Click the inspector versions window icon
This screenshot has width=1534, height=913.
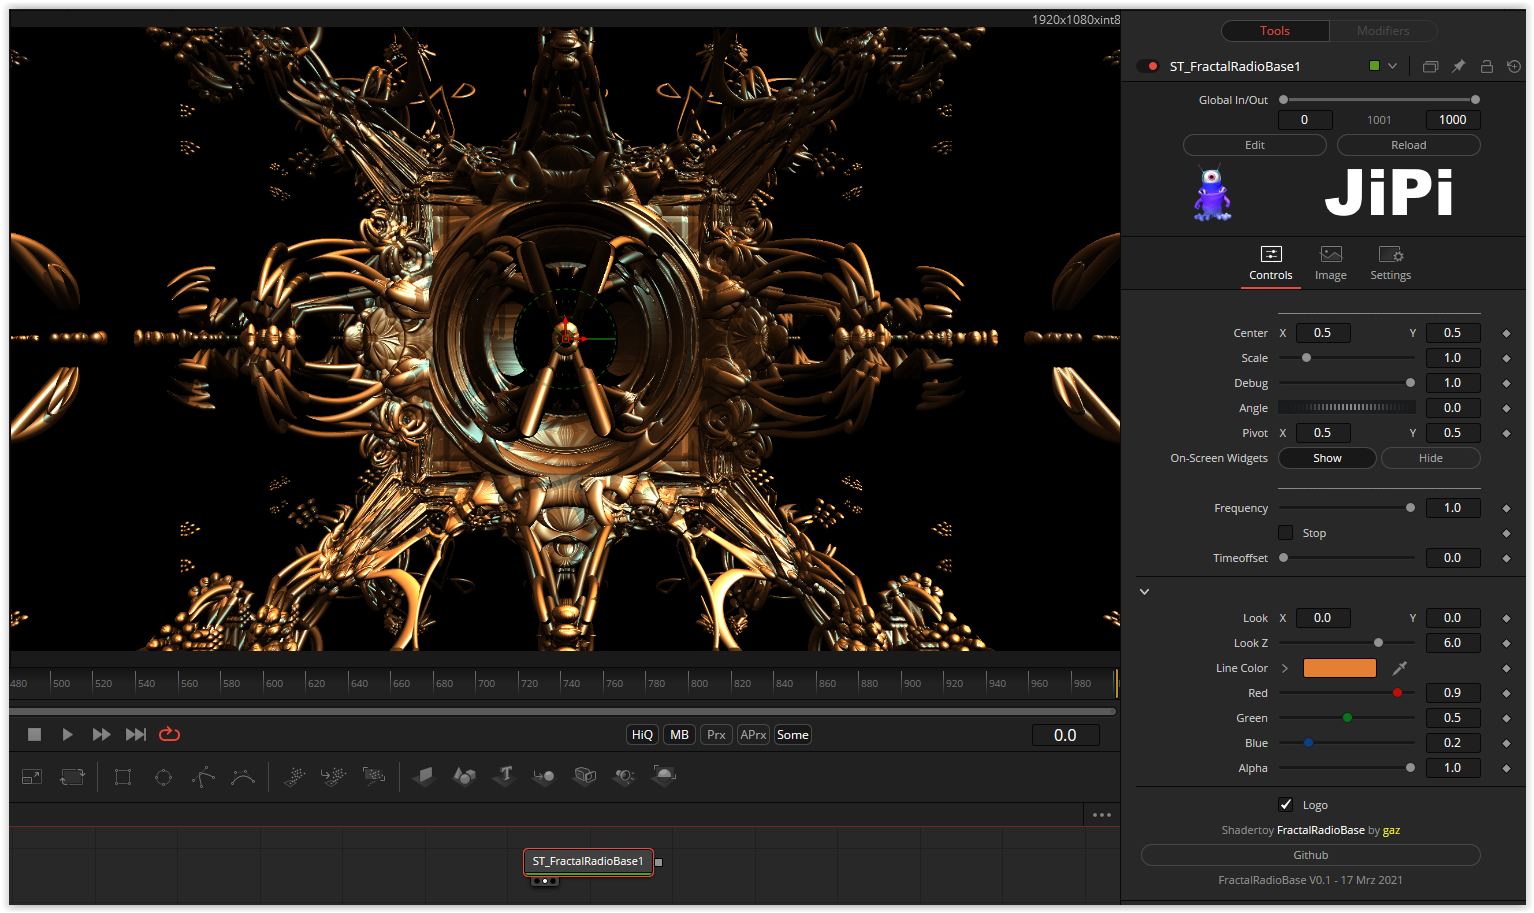click(1430, 66)
